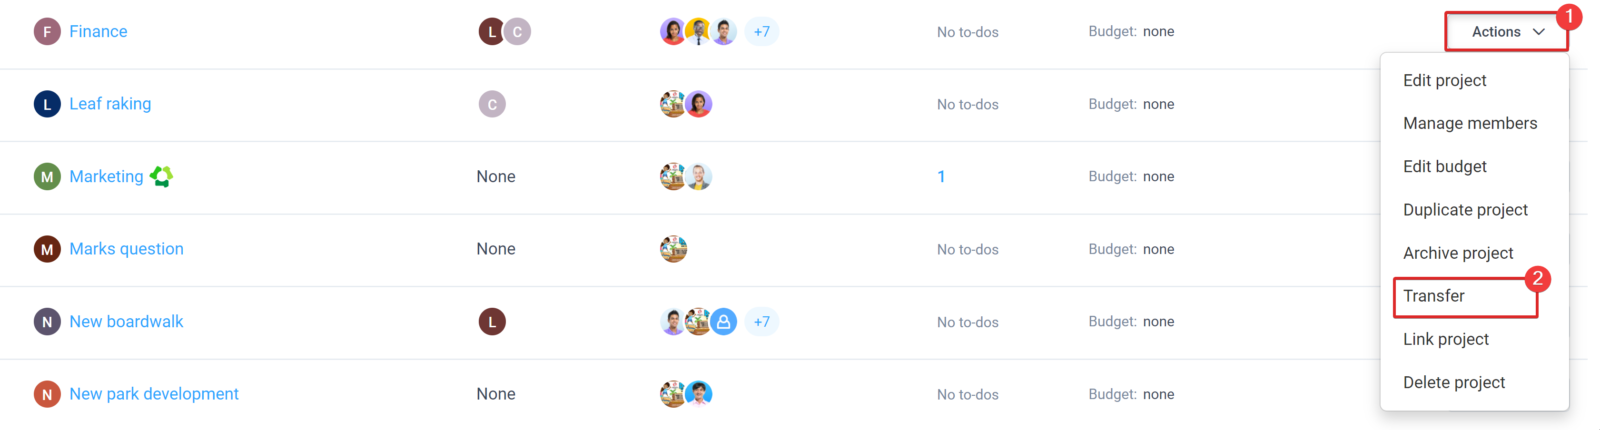This screenshot has width=1600, height=430.
Task: Click the Leaf raking L avatar icon
Action: (x=47, y=104)
